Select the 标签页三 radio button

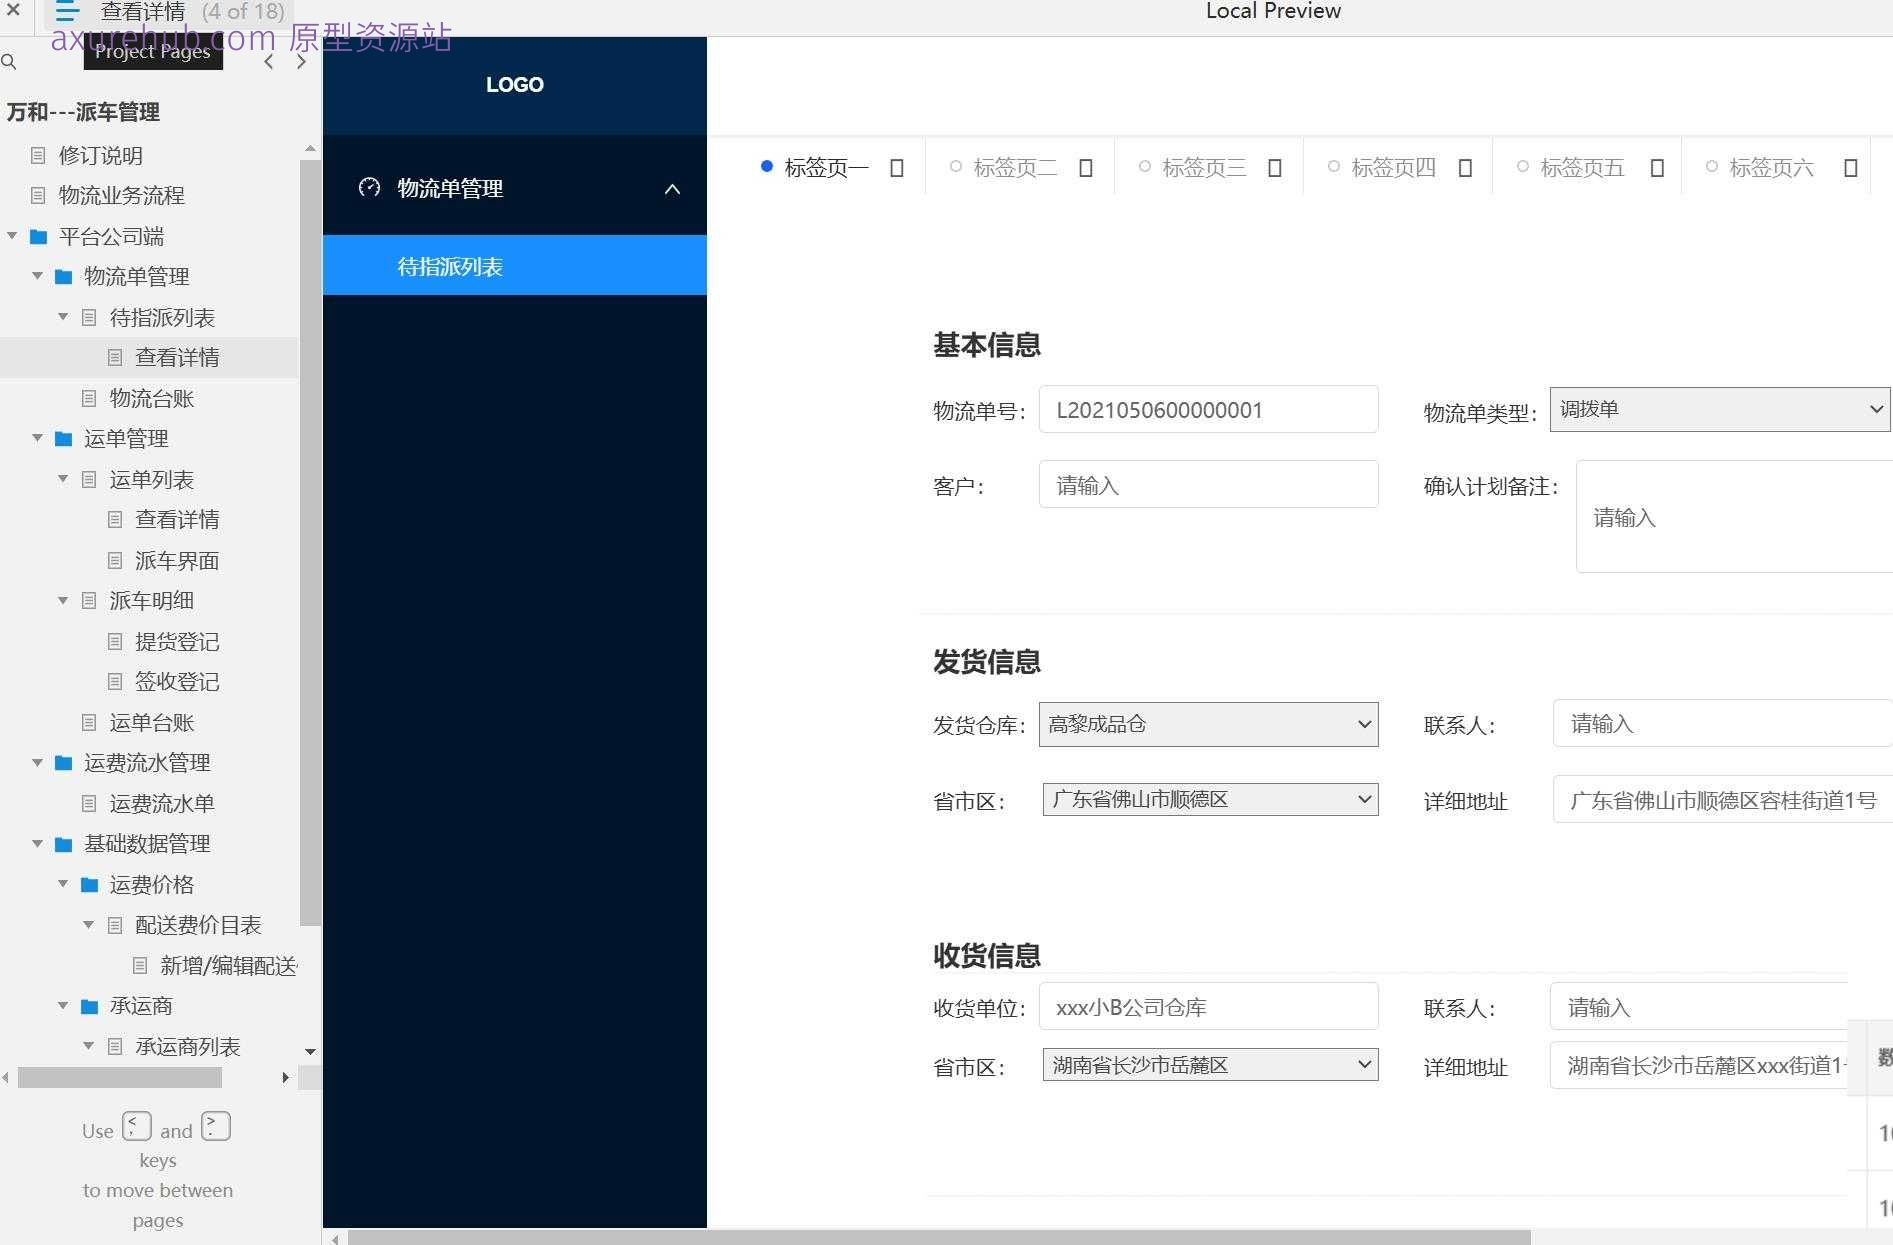[x=1144, y=166]
